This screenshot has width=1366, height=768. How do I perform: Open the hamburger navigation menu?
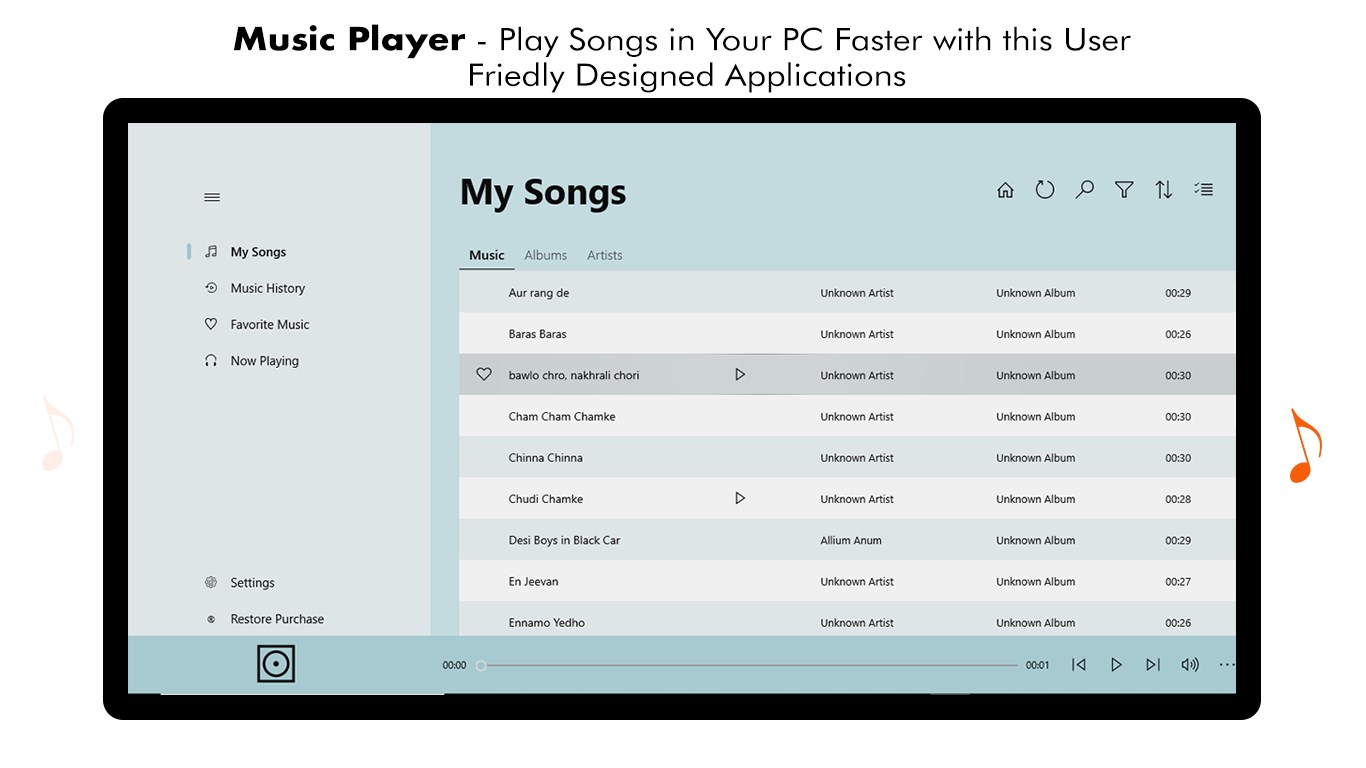(x=212, y=198)
